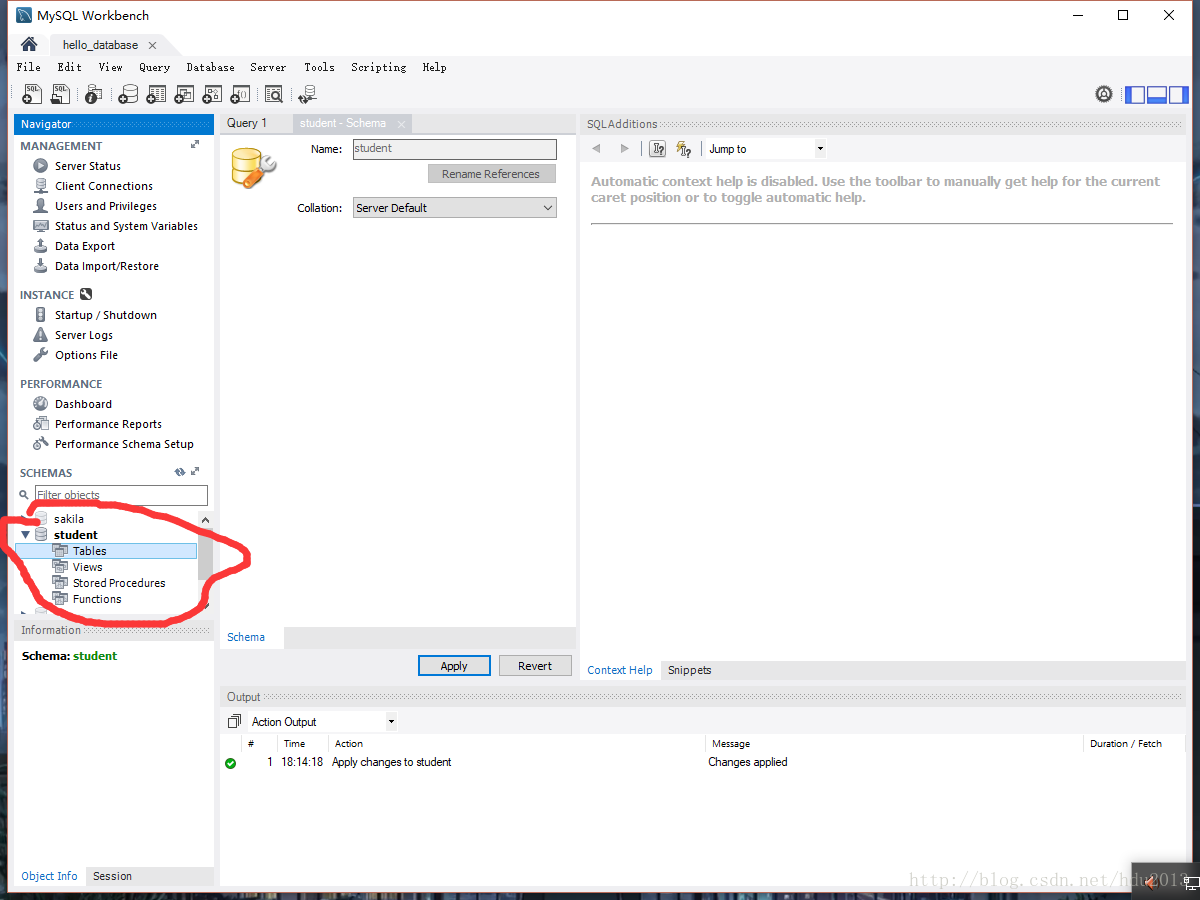Select the Object Info tab
Image resolution: width=1200 pixels, height=900 pixels.
[x=50, y=876]
